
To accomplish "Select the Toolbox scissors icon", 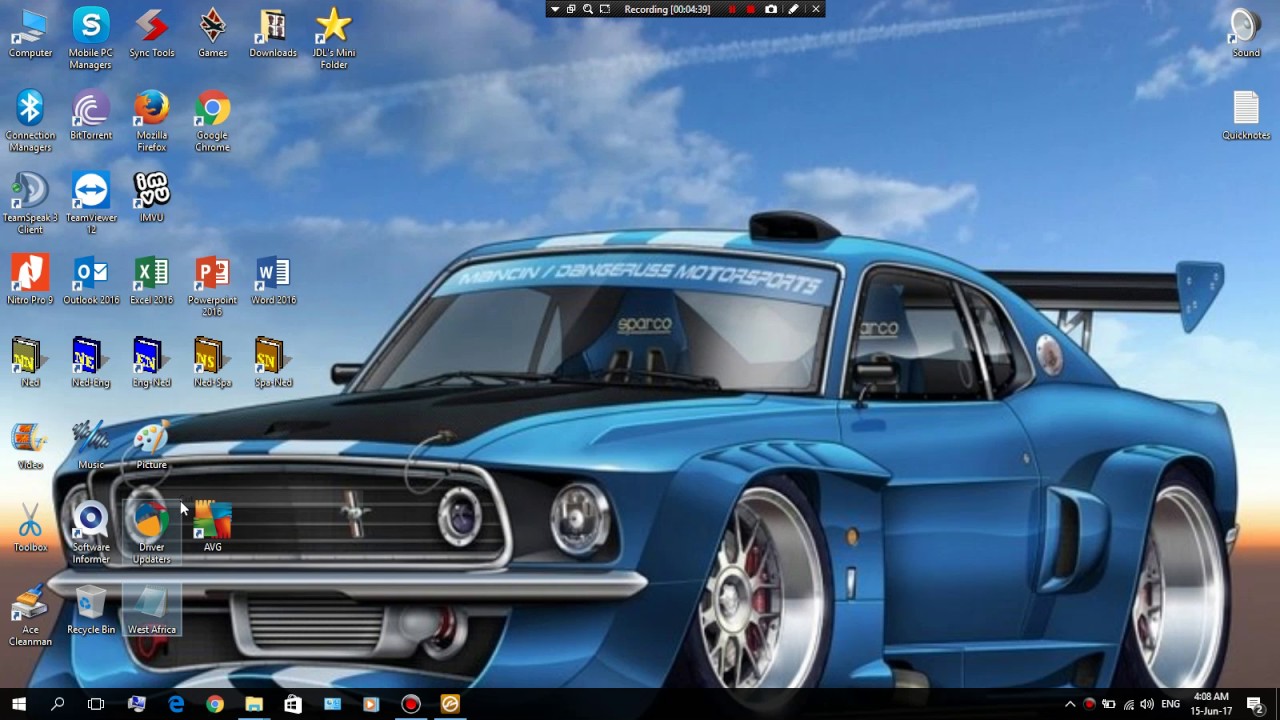I will (x=30, y=527).
